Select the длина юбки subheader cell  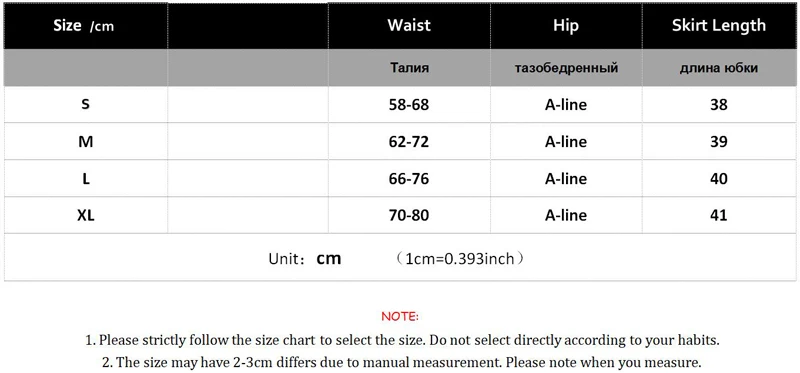719,68
